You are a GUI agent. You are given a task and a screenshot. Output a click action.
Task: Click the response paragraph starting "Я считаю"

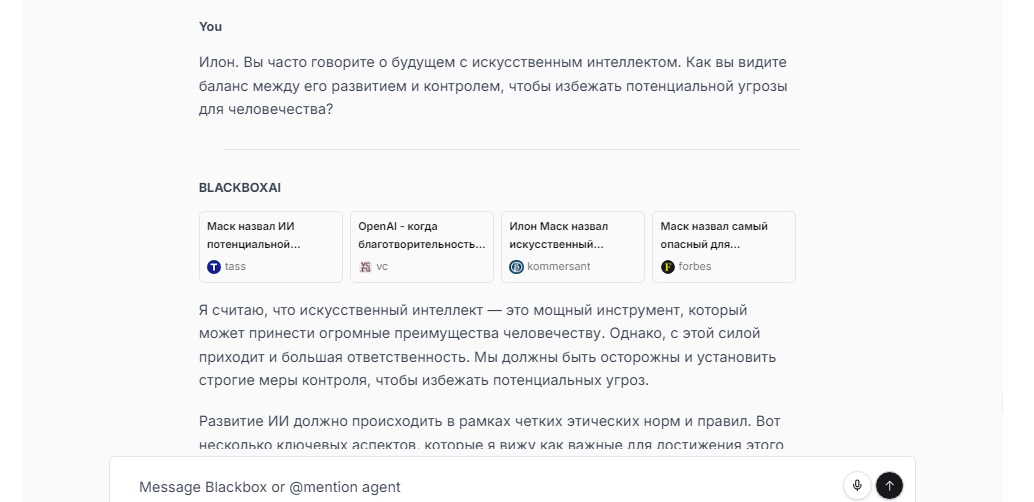488,345
